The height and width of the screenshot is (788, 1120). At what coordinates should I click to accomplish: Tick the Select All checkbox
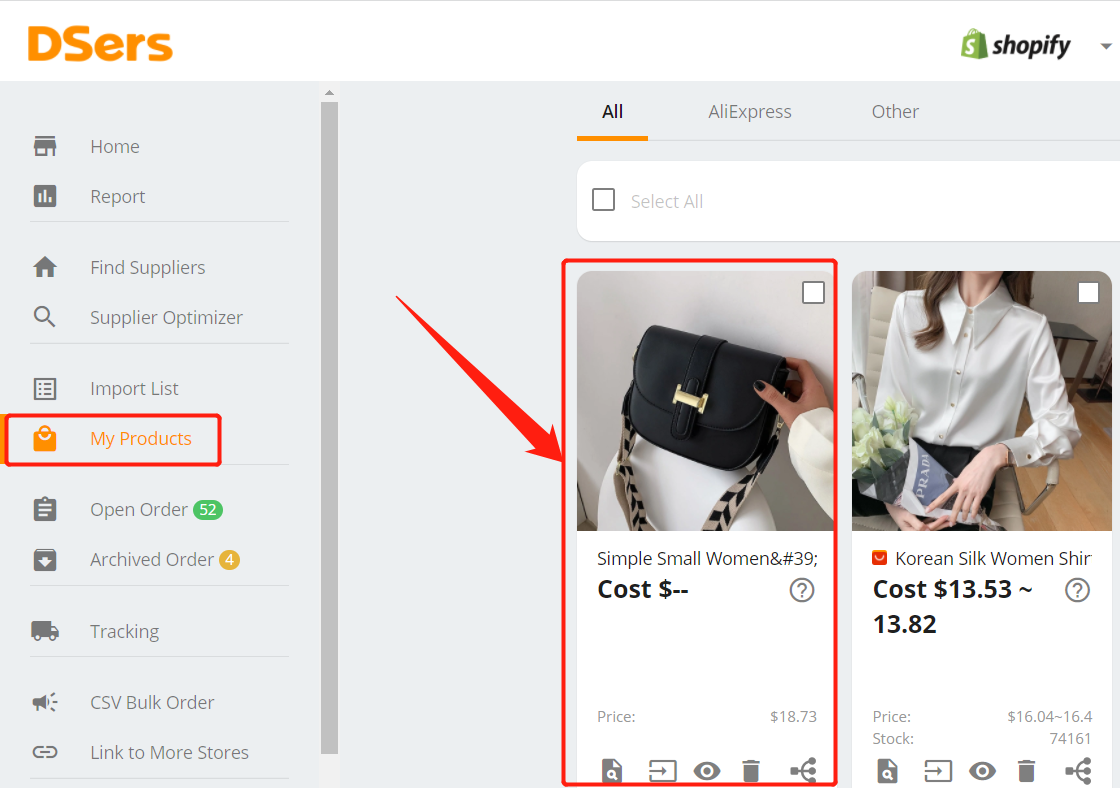(604, 199)
